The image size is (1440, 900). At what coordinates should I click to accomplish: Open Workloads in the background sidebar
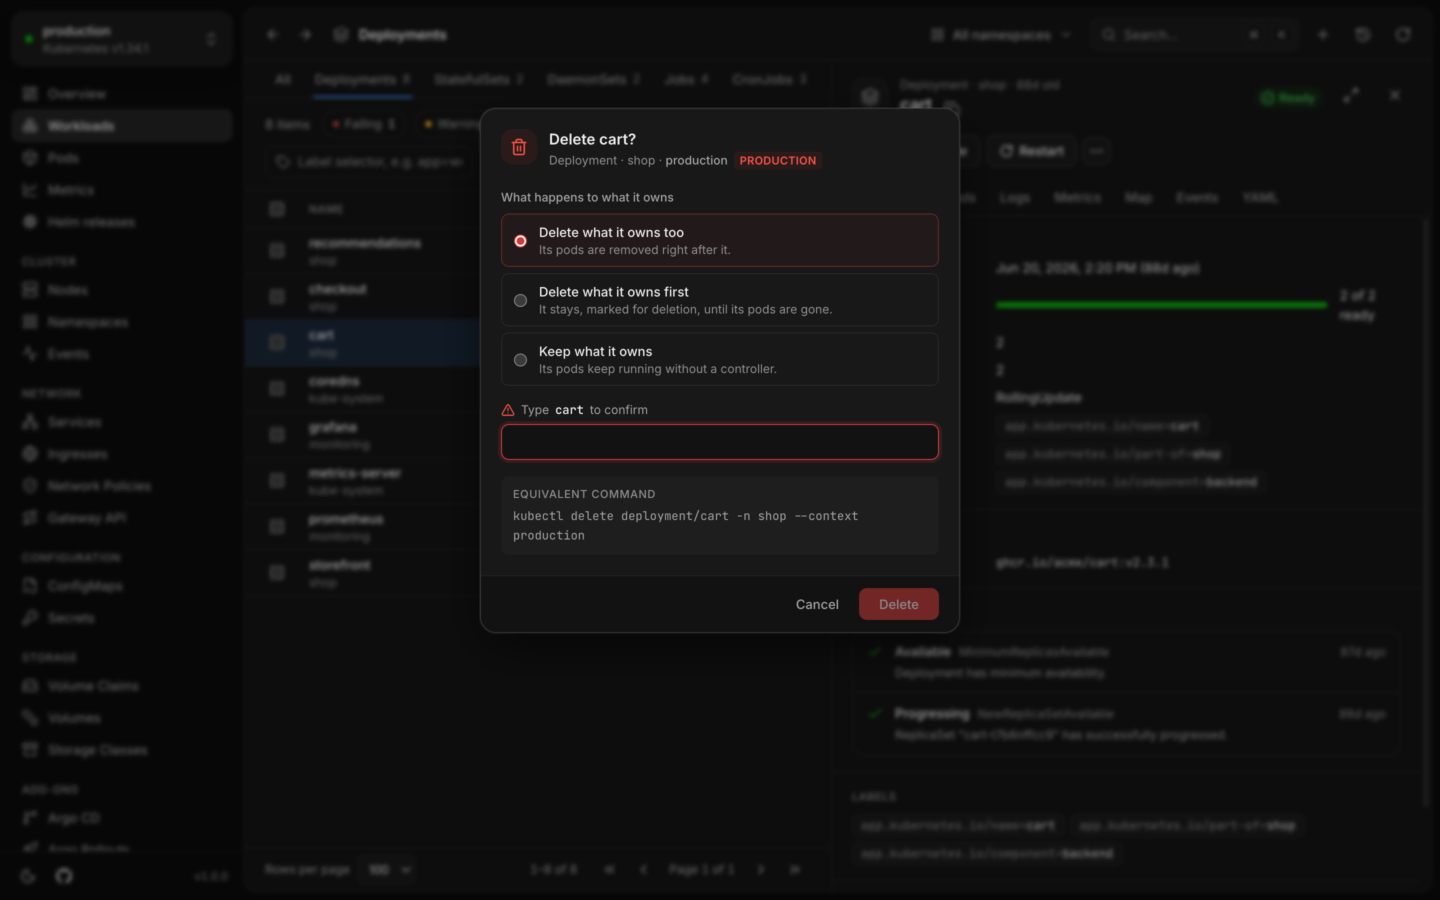(122, 126)
